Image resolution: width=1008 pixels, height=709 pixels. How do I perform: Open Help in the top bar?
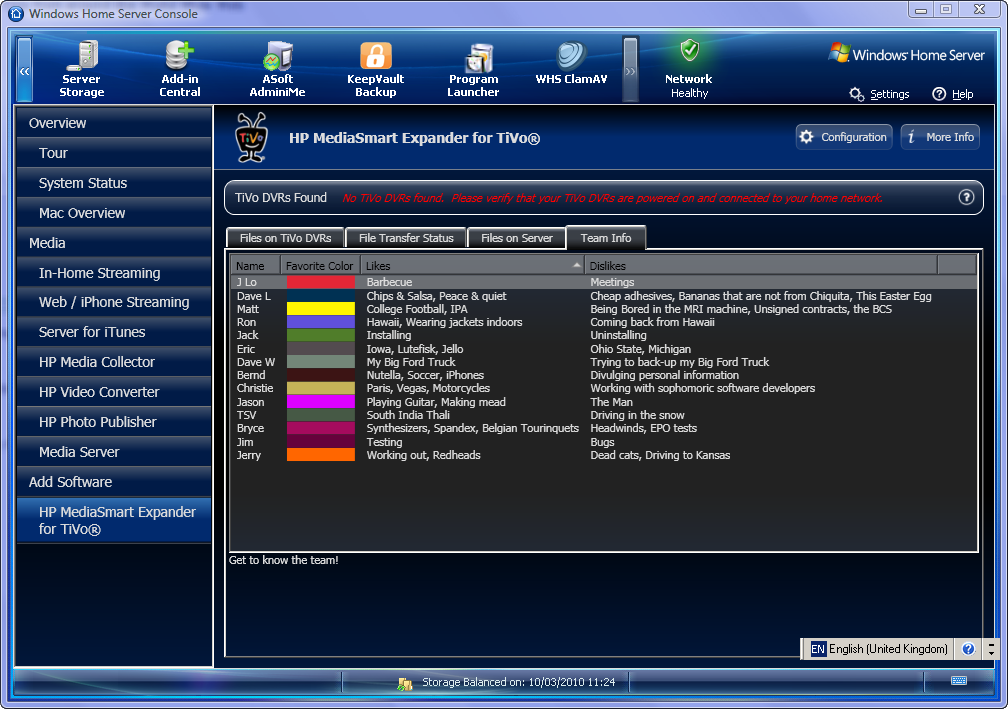(x=953, y=94)
